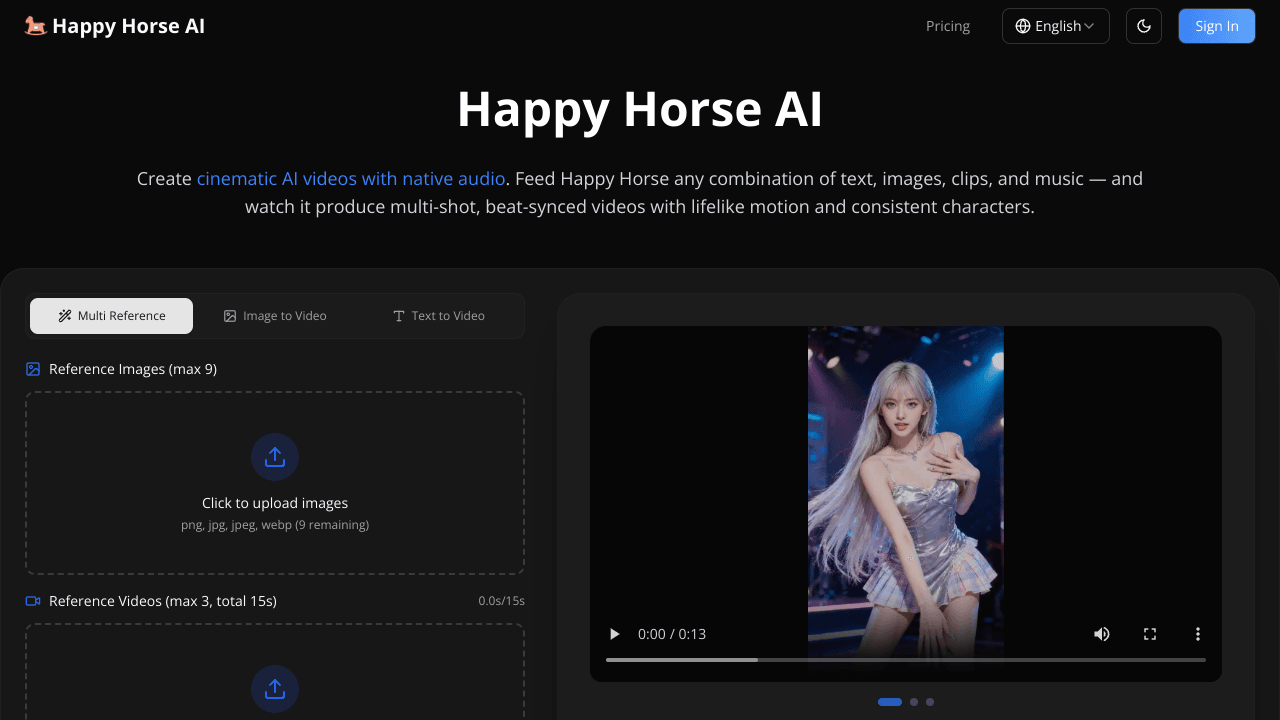The image size is (1280, 720).
Task: Open the cinematic AI videos link
Action: [x=350, y=178]
